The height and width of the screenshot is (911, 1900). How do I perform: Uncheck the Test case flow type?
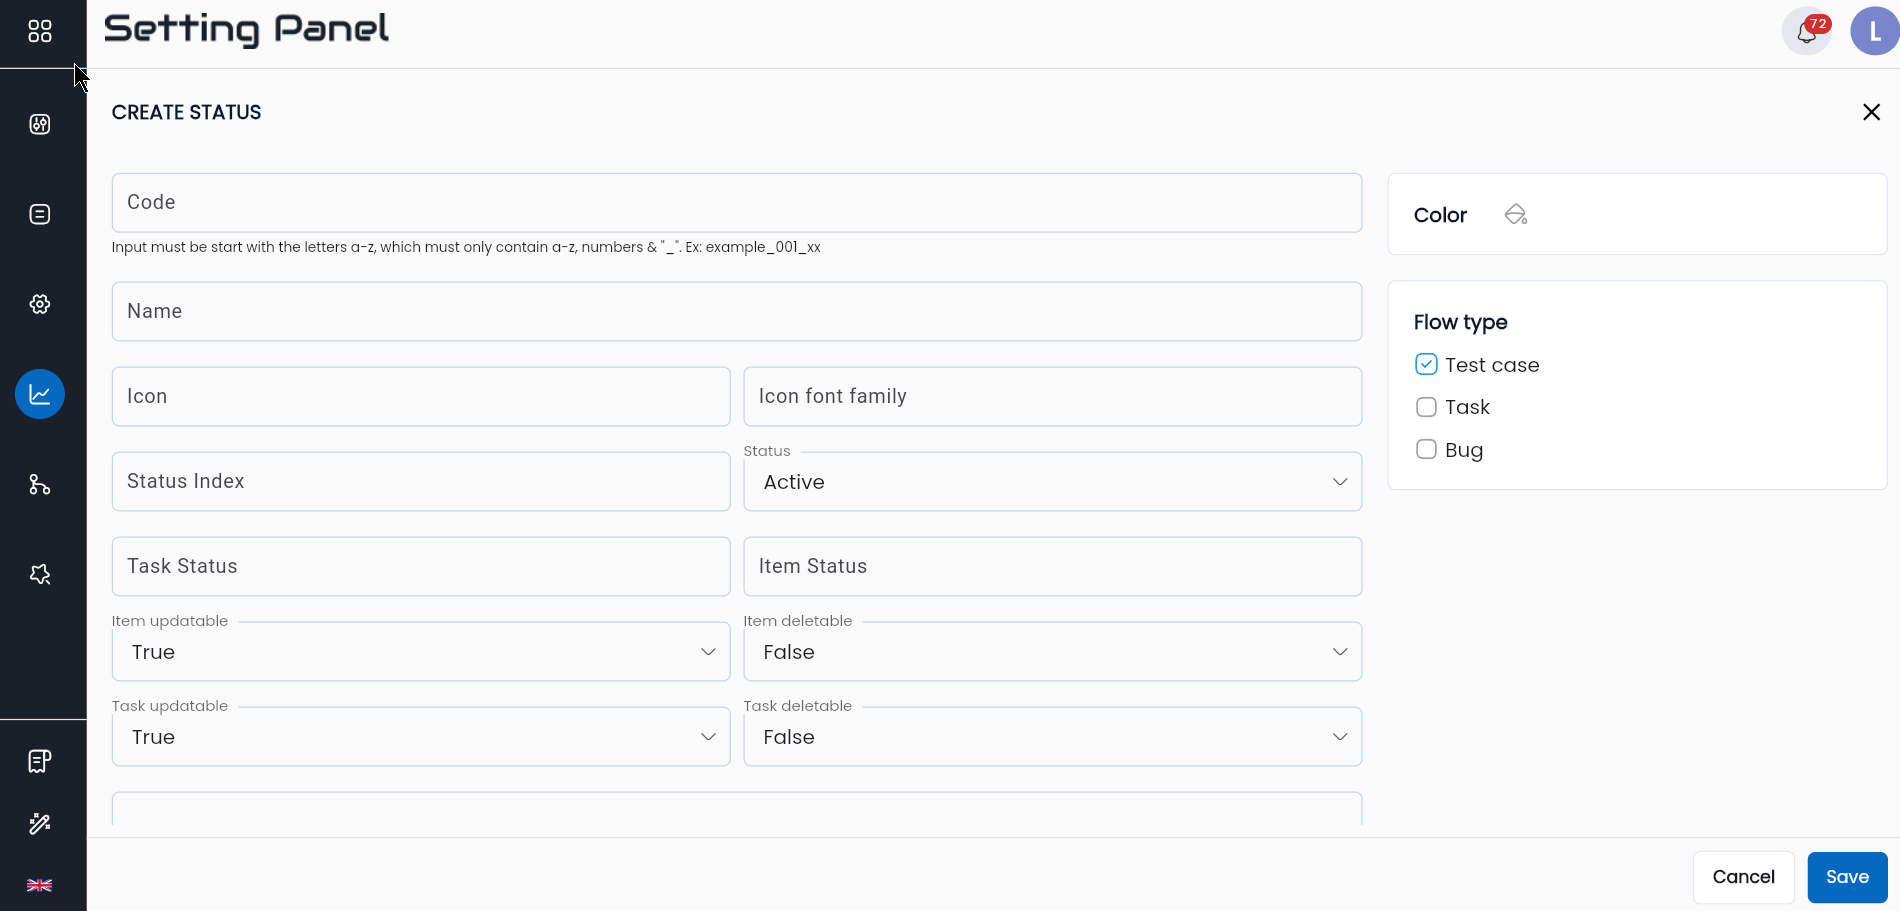(1425, 364)
